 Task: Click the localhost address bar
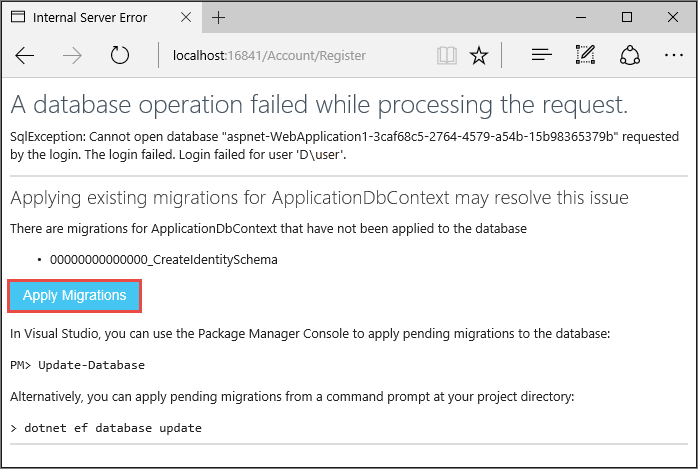tap(290, 56)
